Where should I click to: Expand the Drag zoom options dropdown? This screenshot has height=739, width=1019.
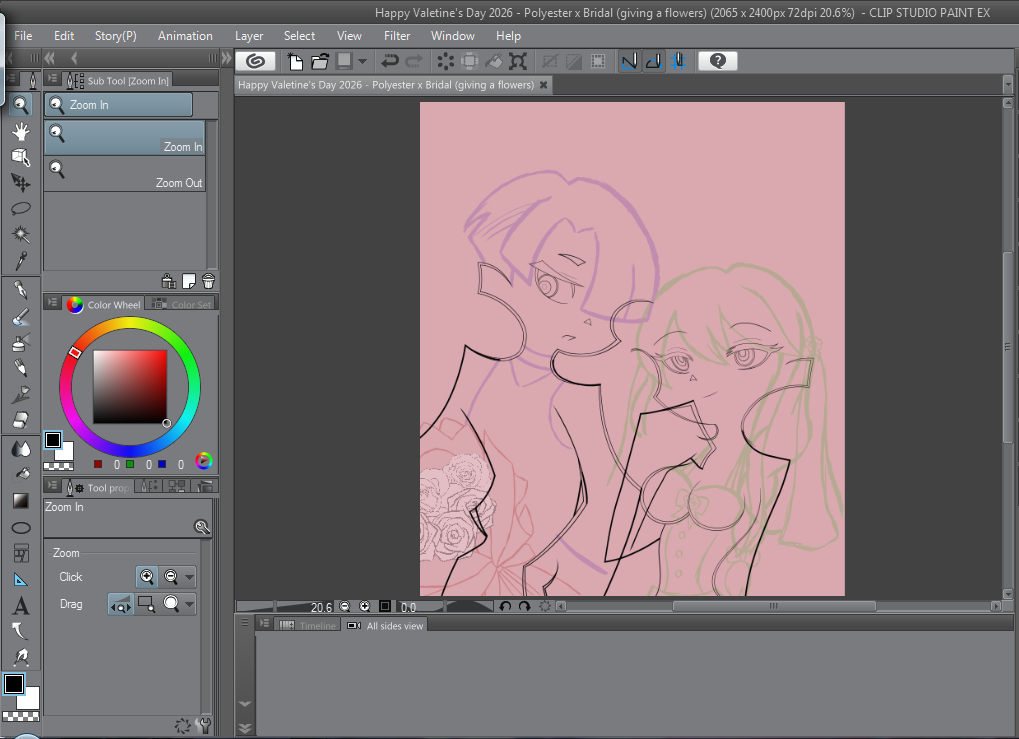189,604
